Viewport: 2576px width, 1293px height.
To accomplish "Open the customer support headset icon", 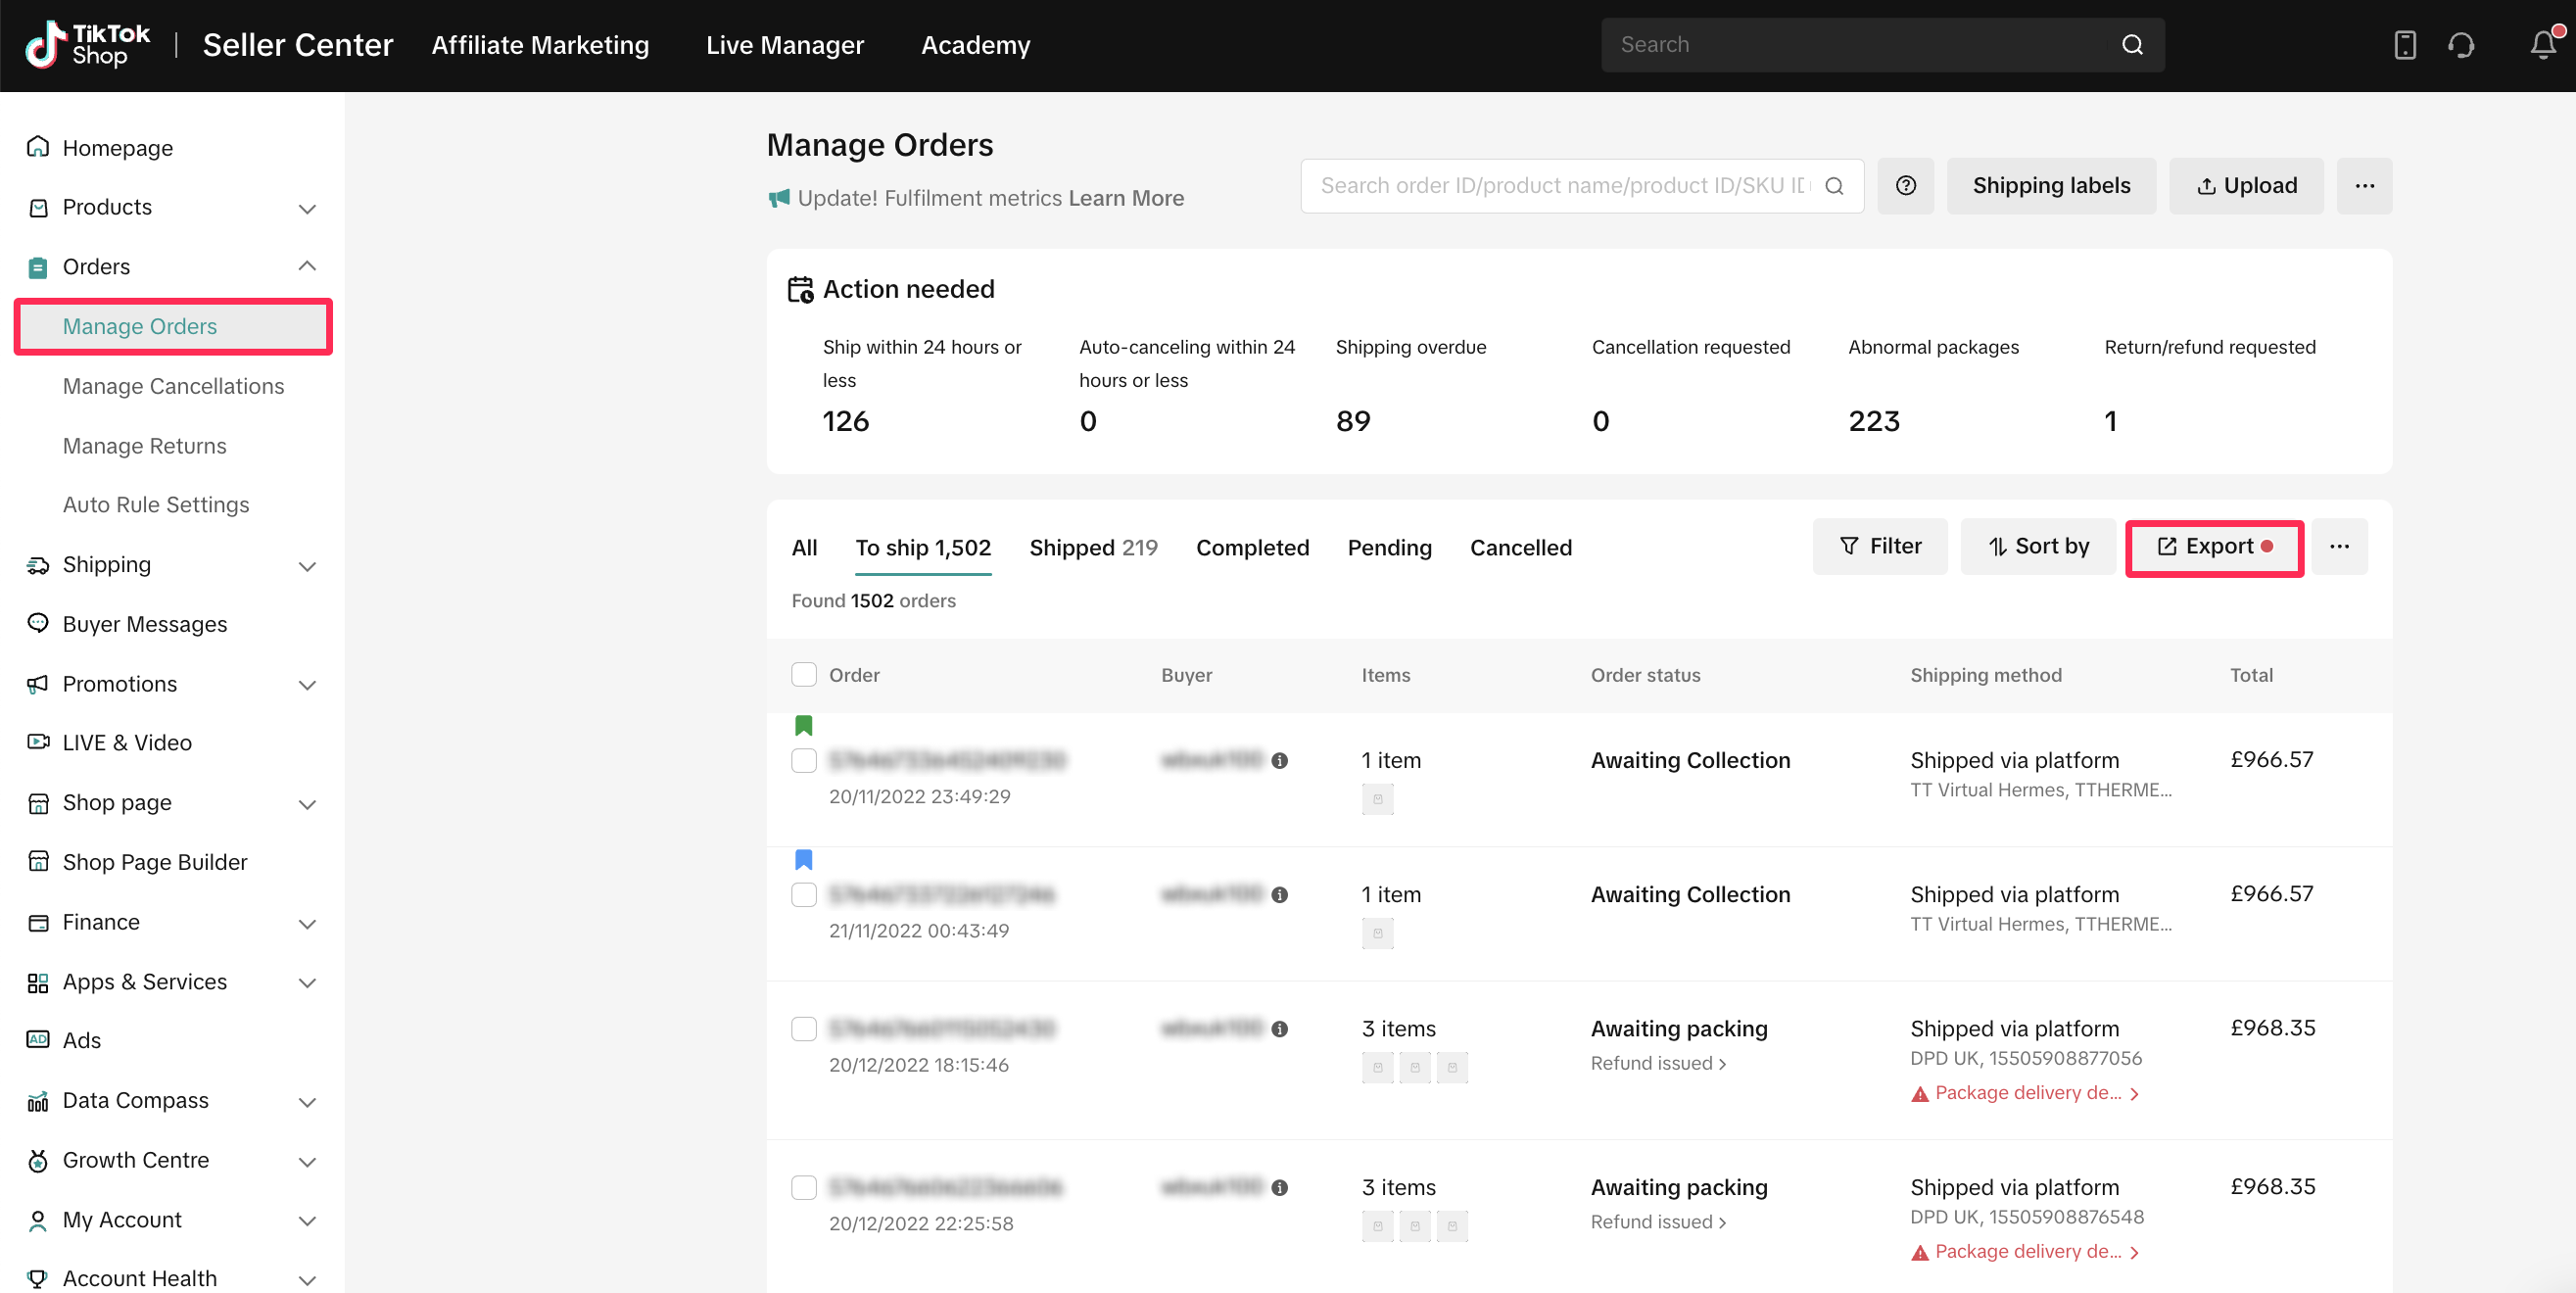I will pyautogui.click(x=2461, y=45).
